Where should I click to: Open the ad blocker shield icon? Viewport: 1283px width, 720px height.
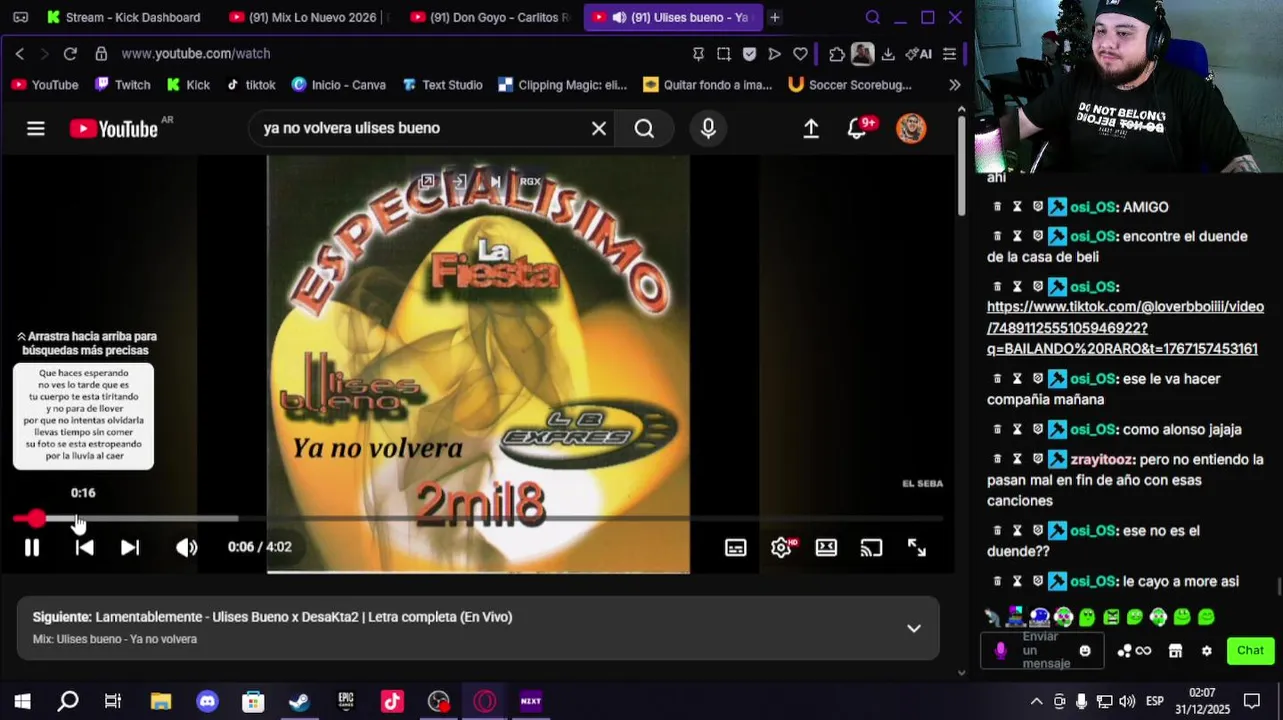tap(749, 54)
